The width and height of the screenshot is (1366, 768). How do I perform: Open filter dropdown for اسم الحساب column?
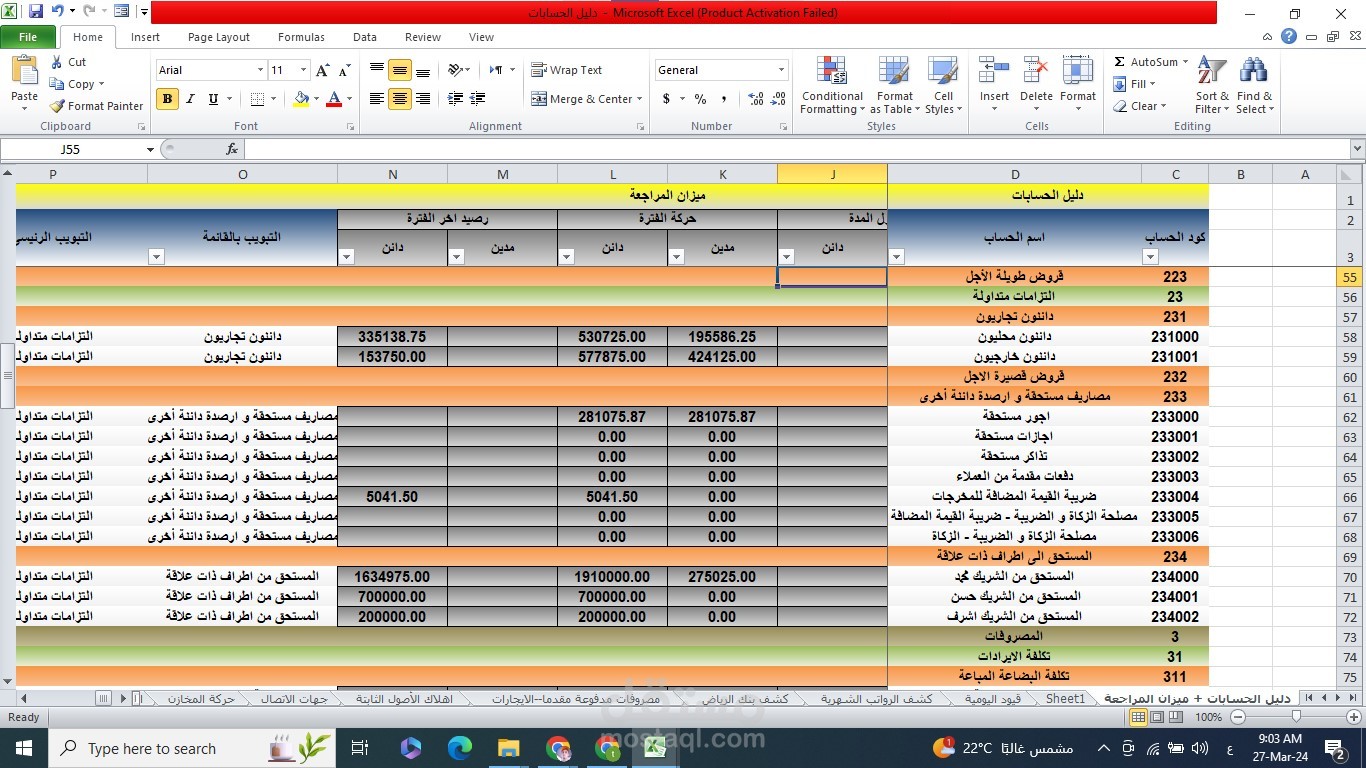pos(896,257)
